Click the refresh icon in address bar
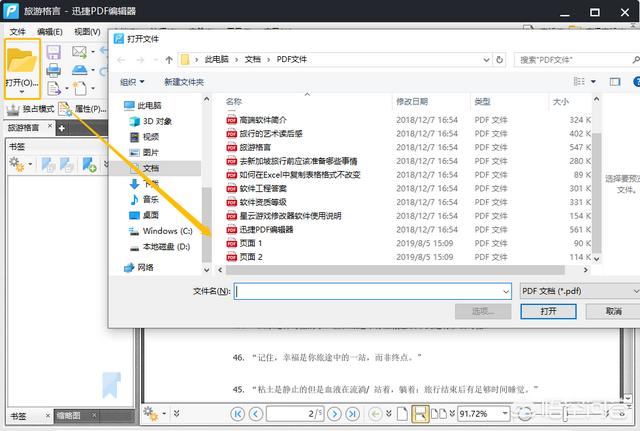The height and width of the screenshot is (431, 640). [500, 60]
